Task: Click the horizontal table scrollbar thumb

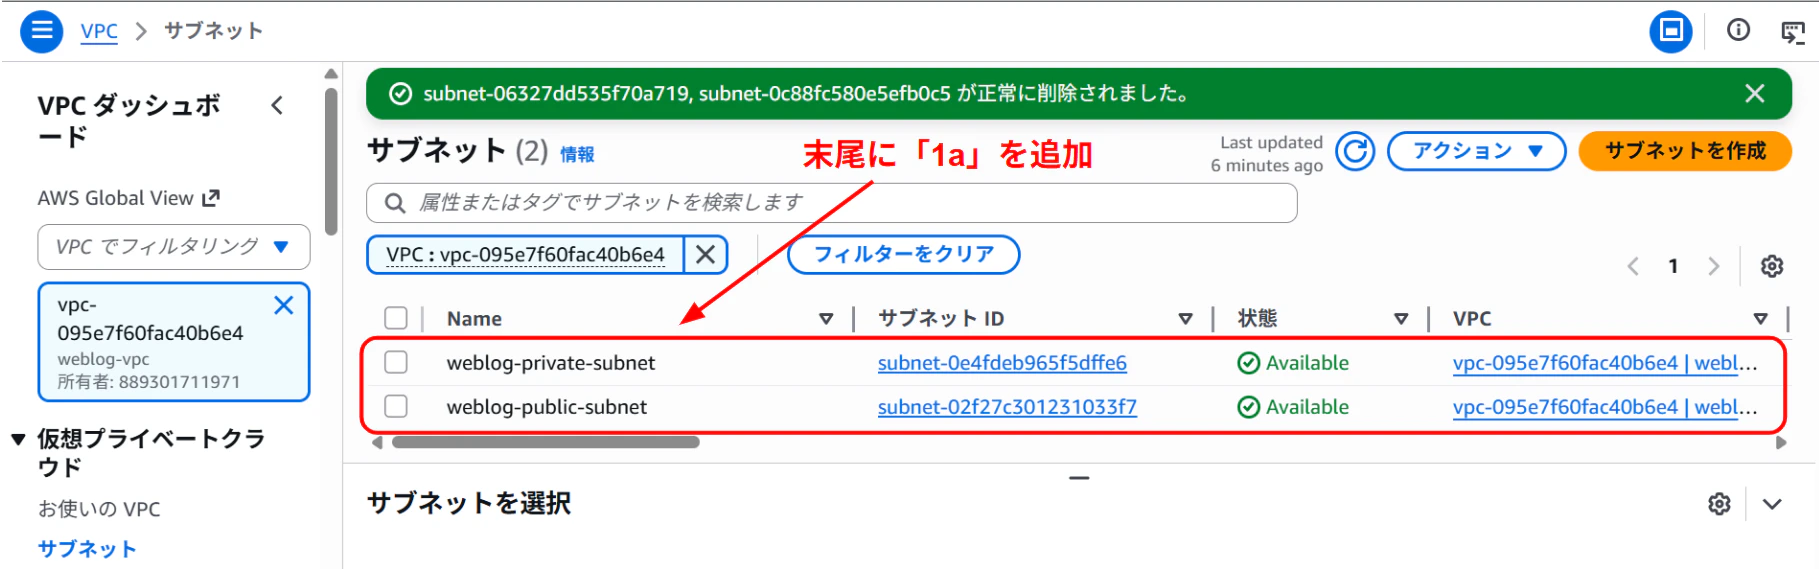Action: (x=545, y=442)
